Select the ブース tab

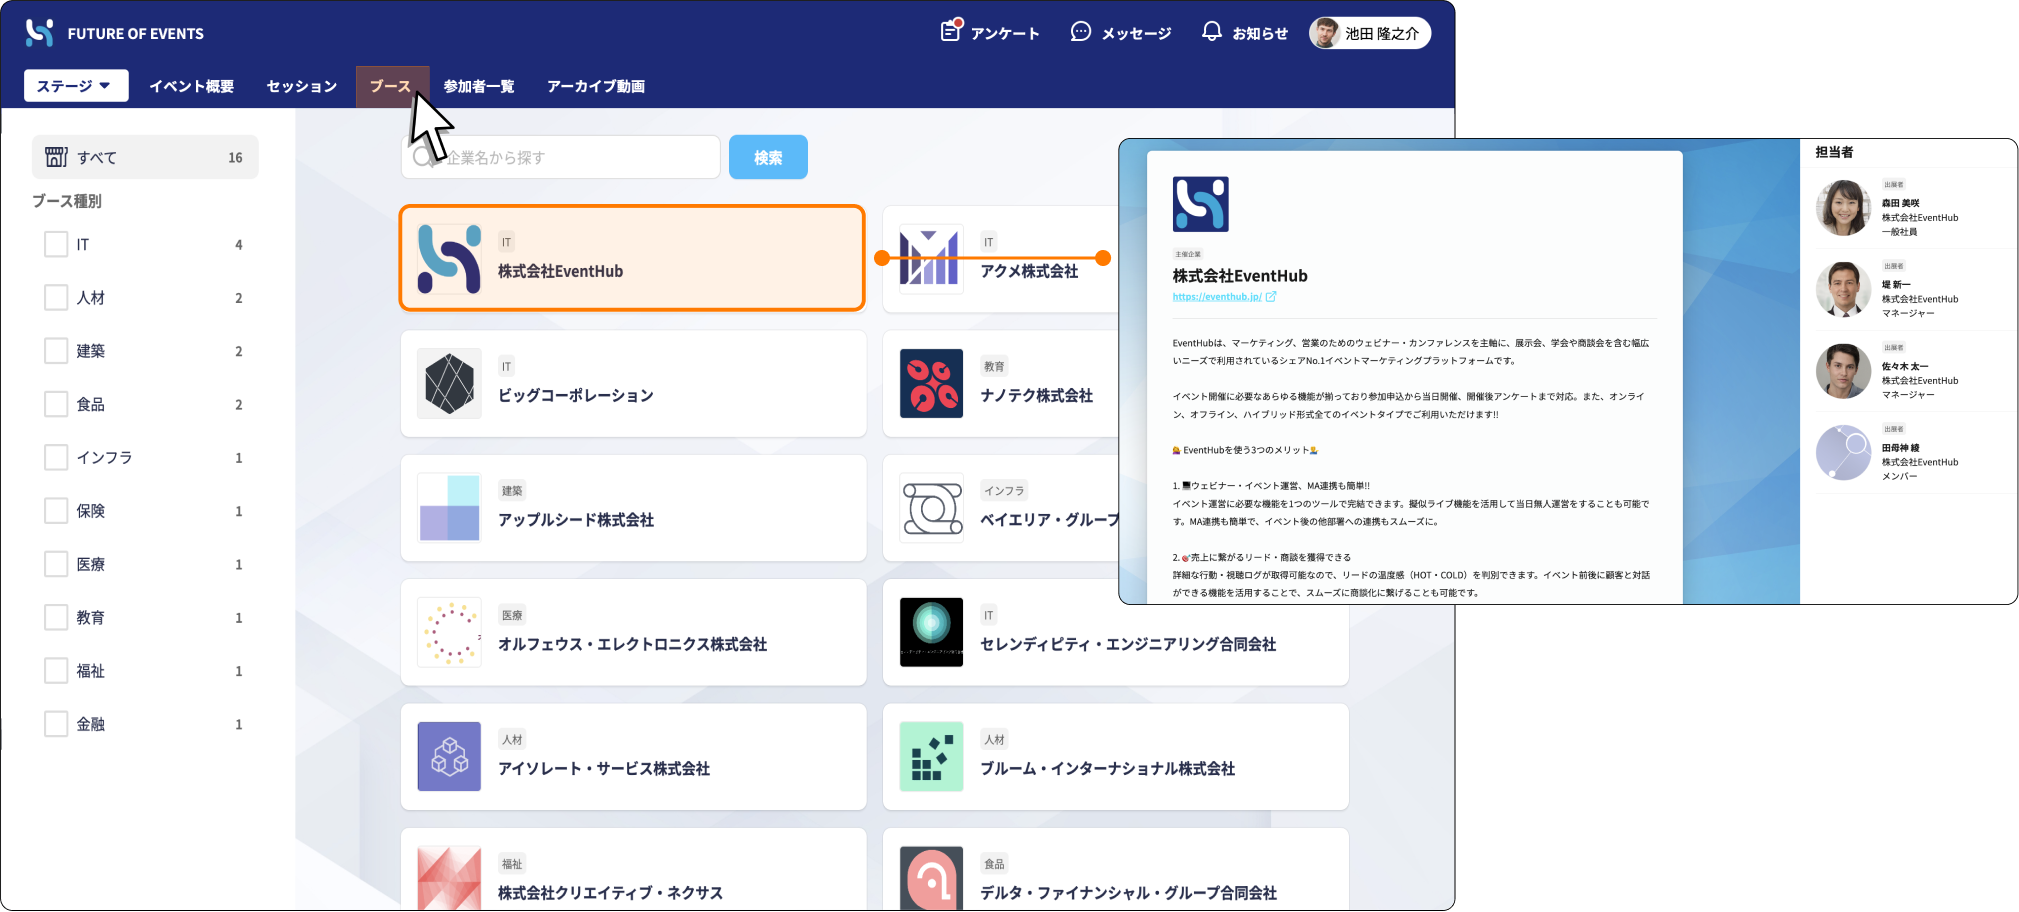(392, 86)
